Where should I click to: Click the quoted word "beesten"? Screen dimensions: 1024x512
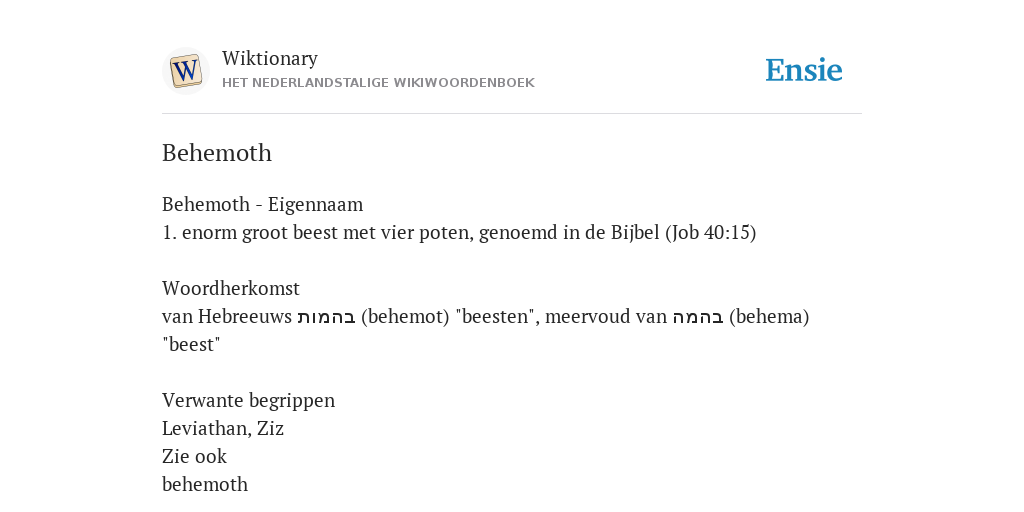497,317
